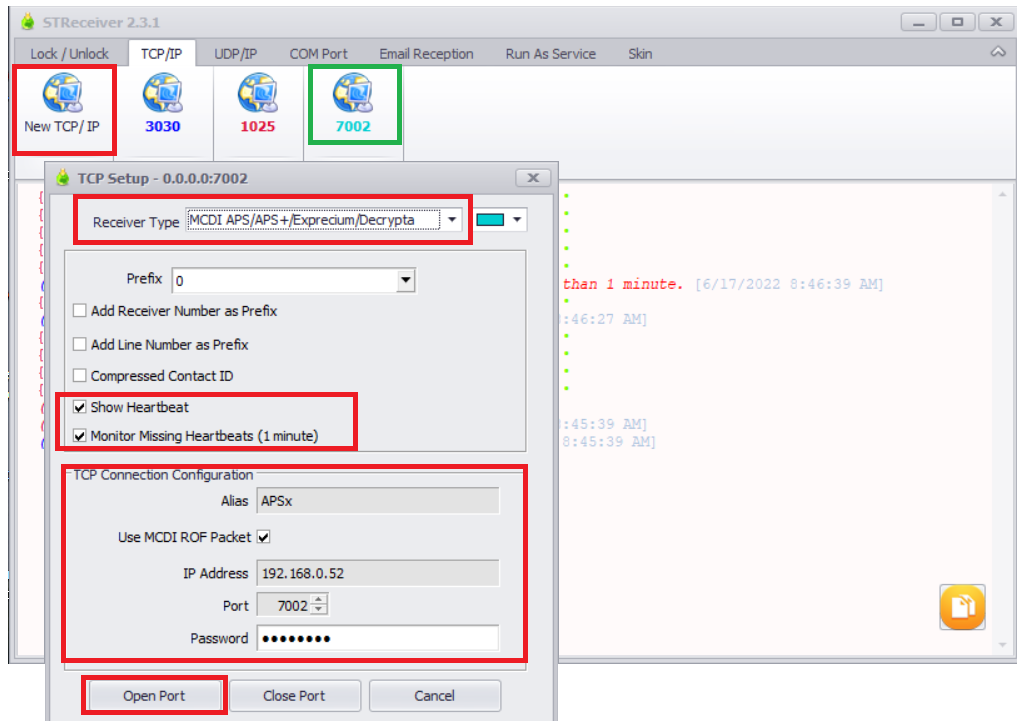Switch to the UDP/IP tab
1021x722 pixels.
(x=236, y=54)
